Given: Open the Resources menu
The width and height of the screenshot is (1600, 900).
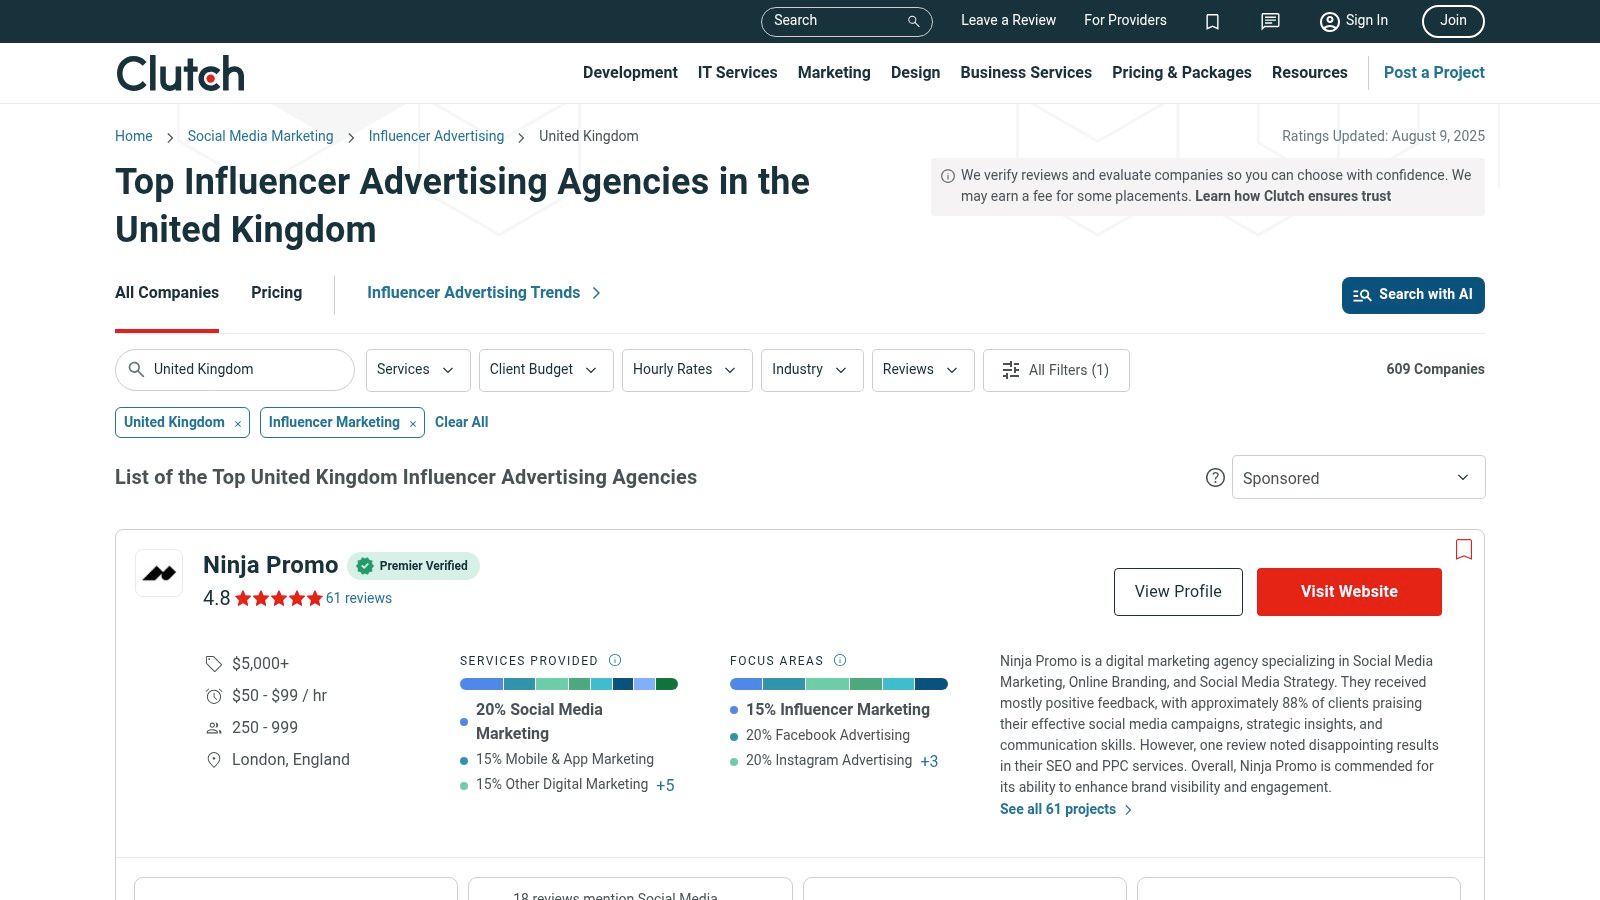Looking at the screenshot, I should (1309, 72).
